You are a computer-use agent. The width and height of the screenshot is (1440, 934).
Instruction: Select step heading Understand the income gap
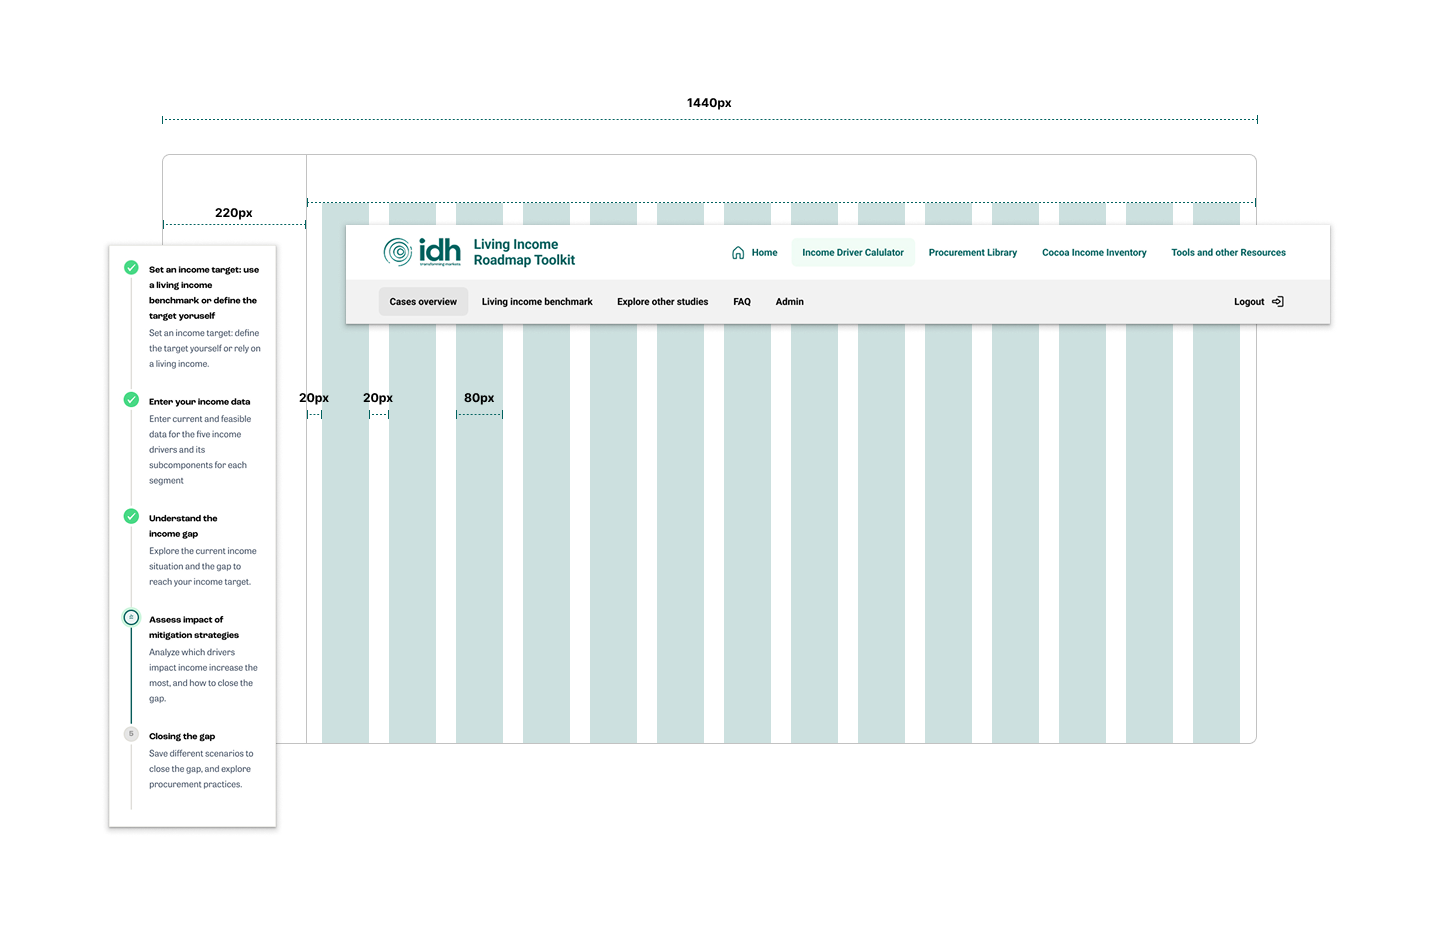coord(183,526)
